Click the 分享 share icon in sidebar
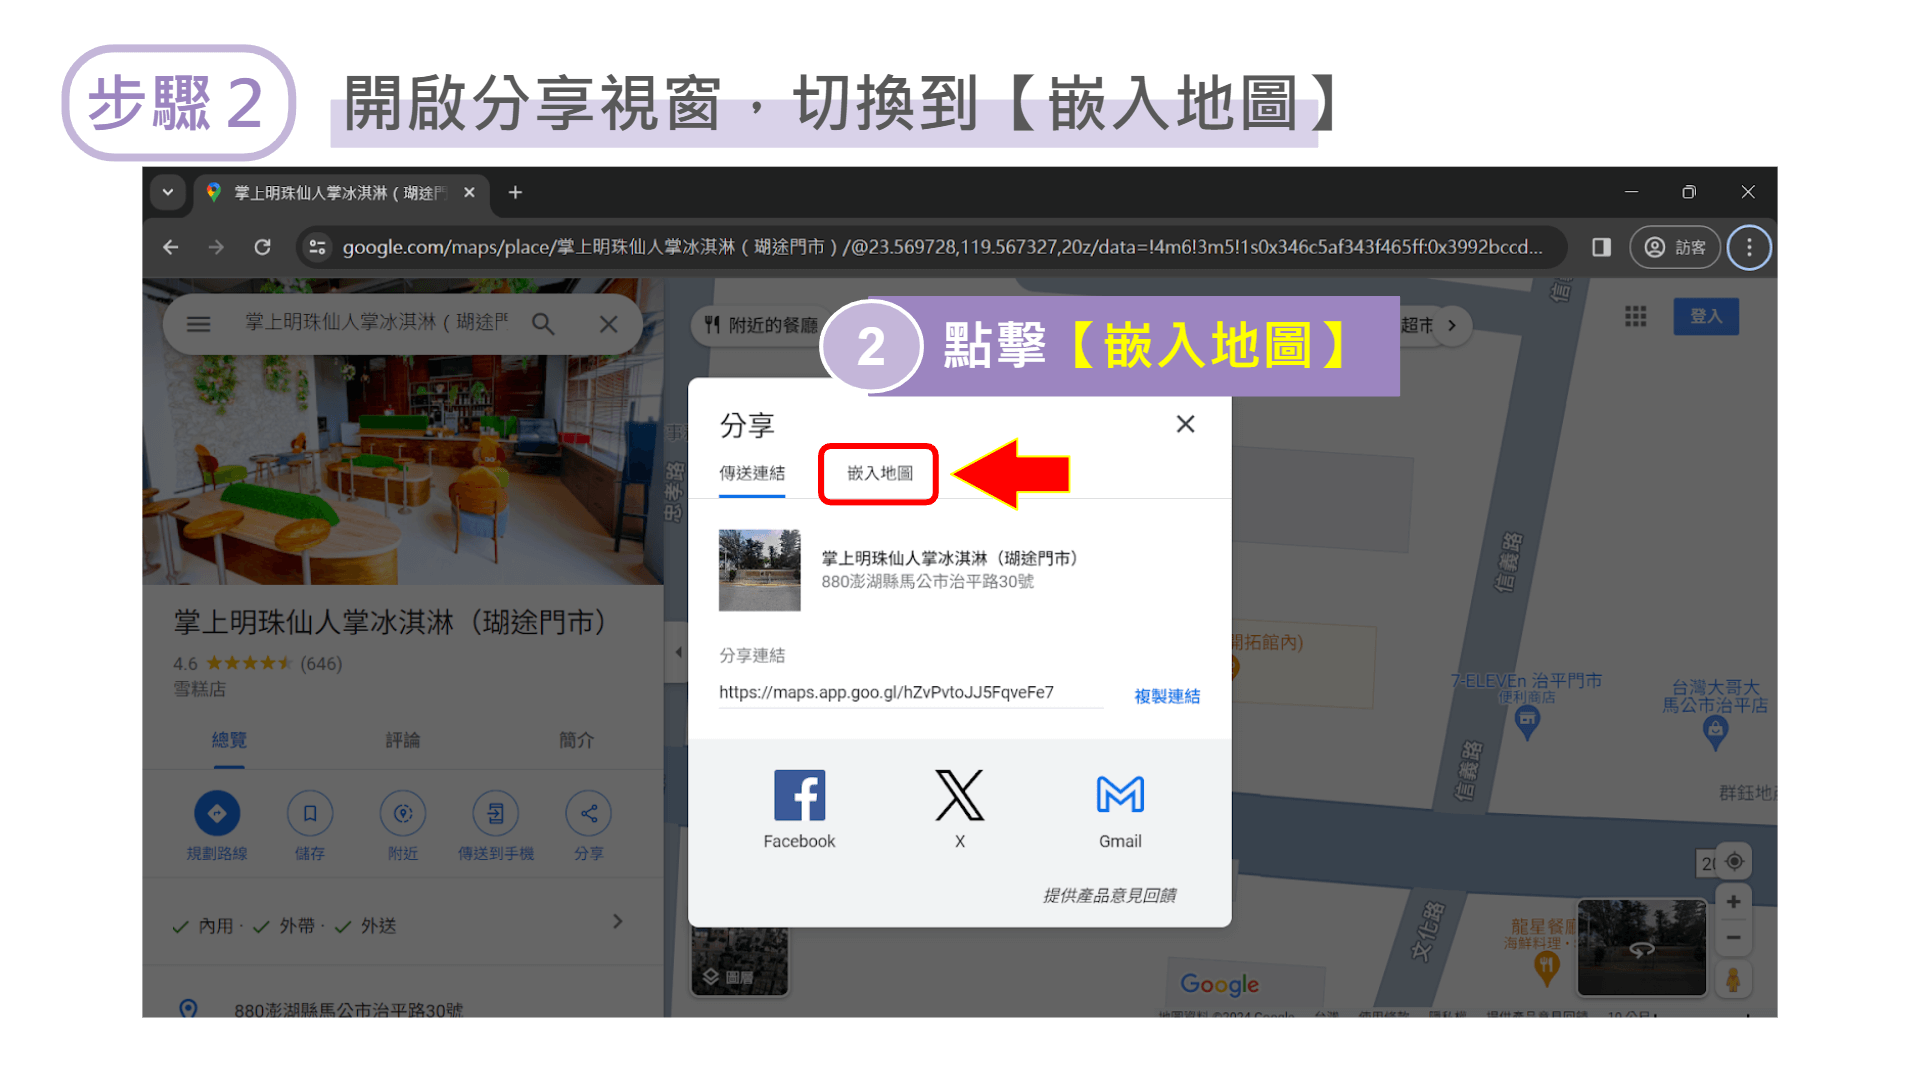 [589, 813]
